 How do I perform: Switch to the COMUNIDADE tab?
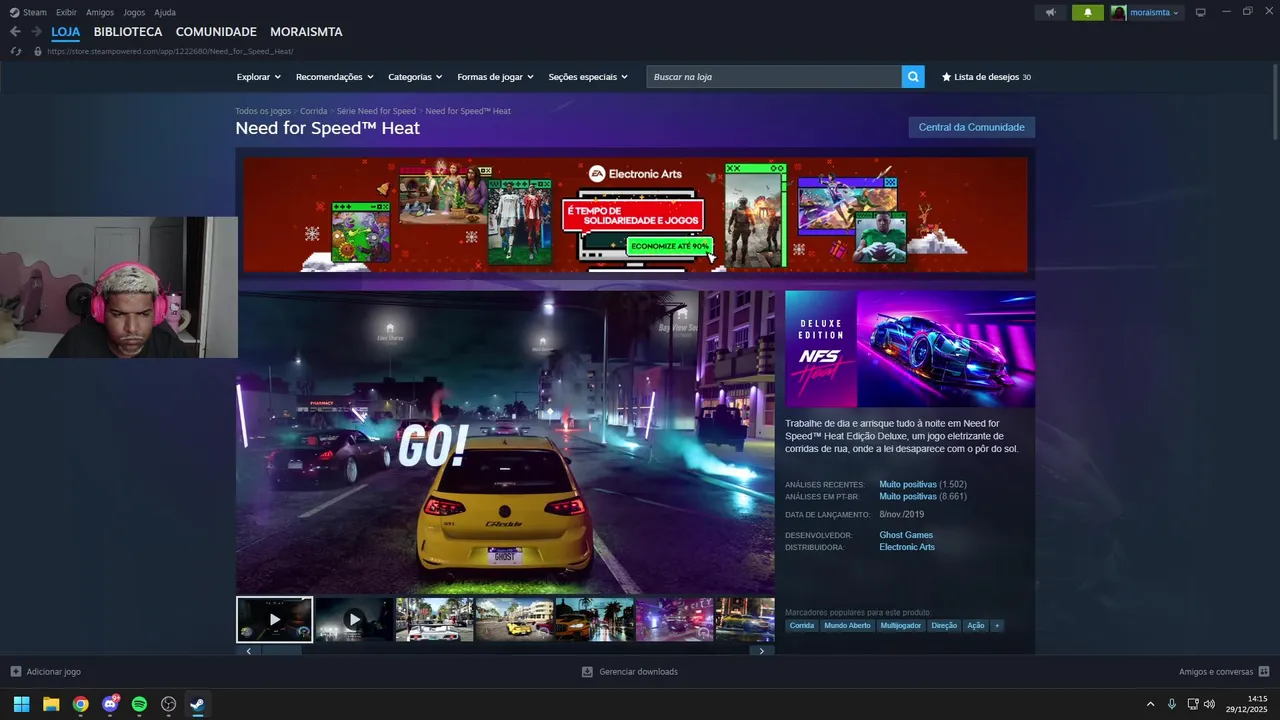point(216,32)
